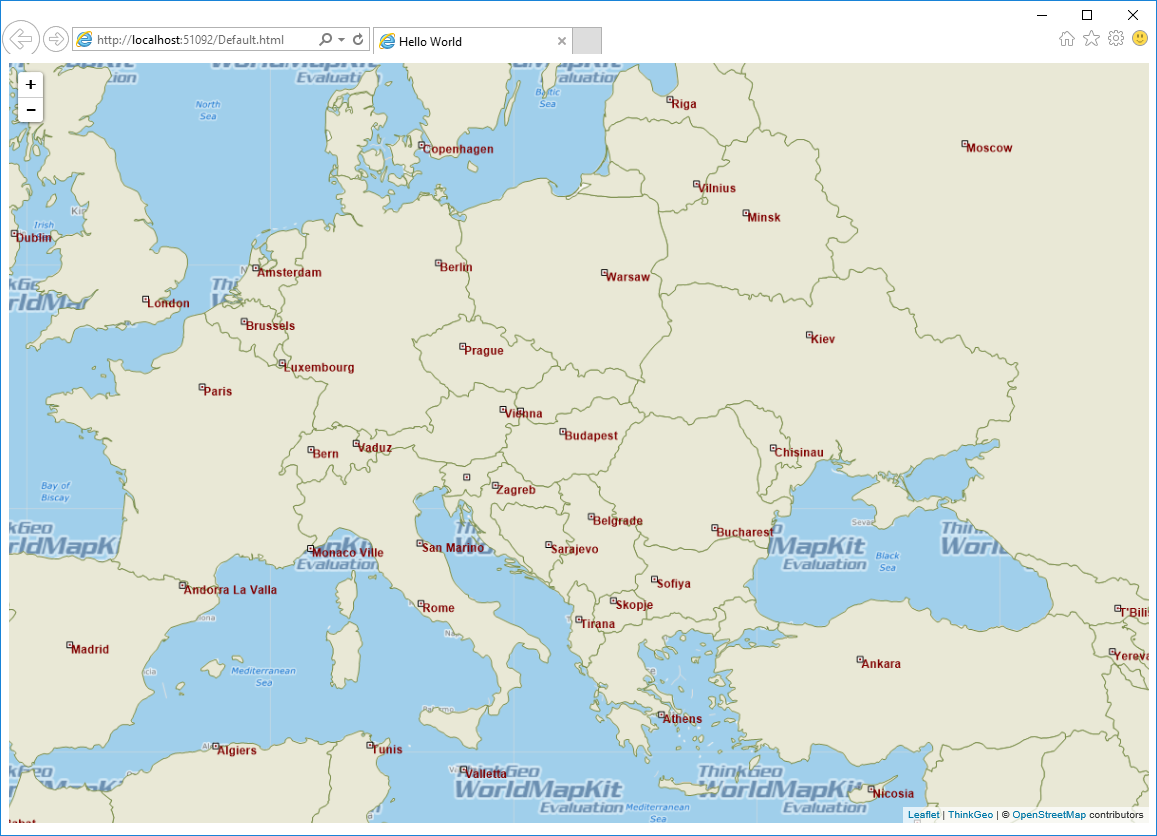Click the Dublin city label

tap(34, 238)
